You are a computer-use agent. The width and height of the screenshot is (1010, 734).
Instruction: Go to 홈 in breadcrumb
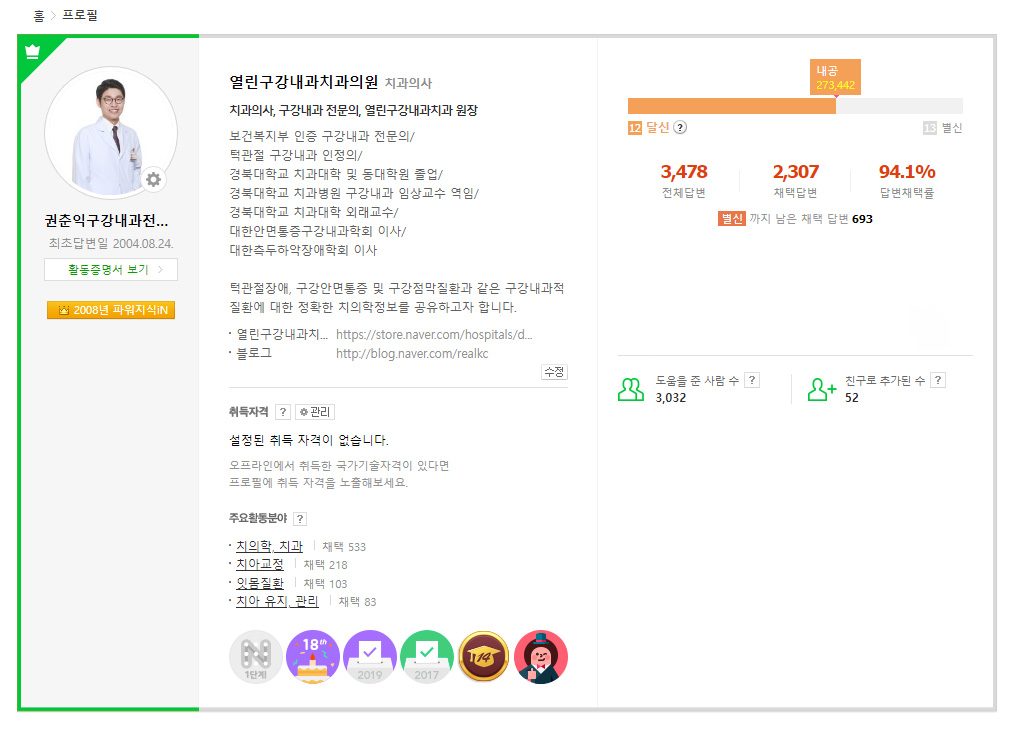(x=39, y=15)
